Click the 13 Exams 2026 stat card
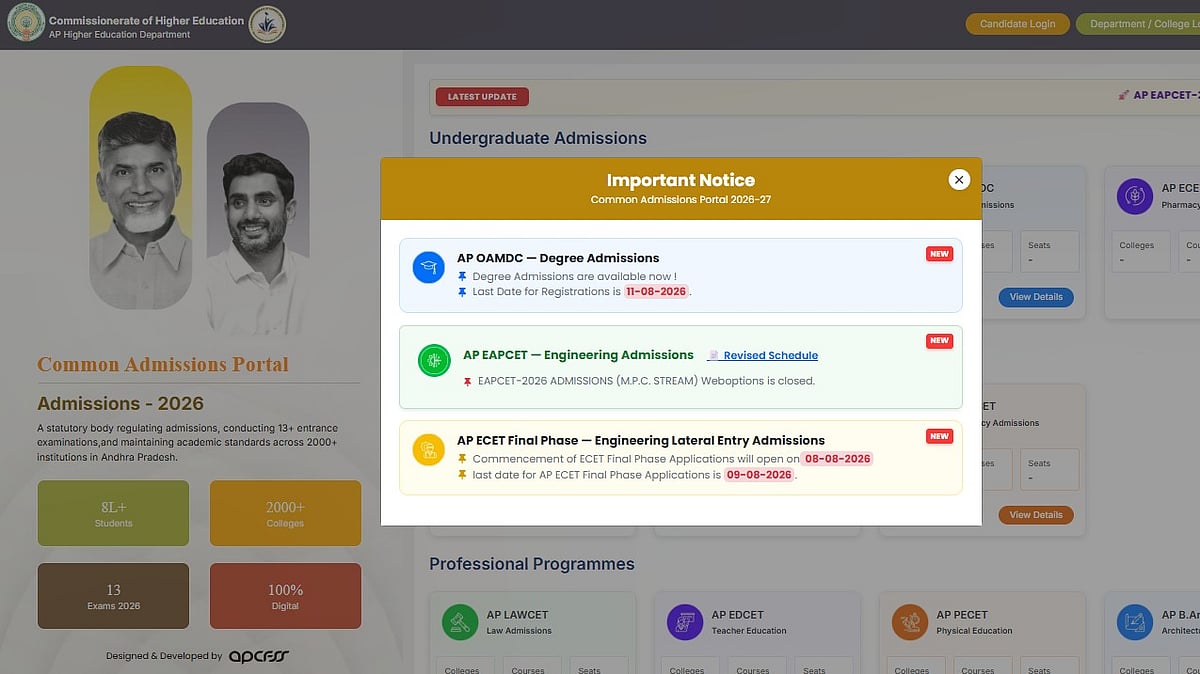 point(113,596)
